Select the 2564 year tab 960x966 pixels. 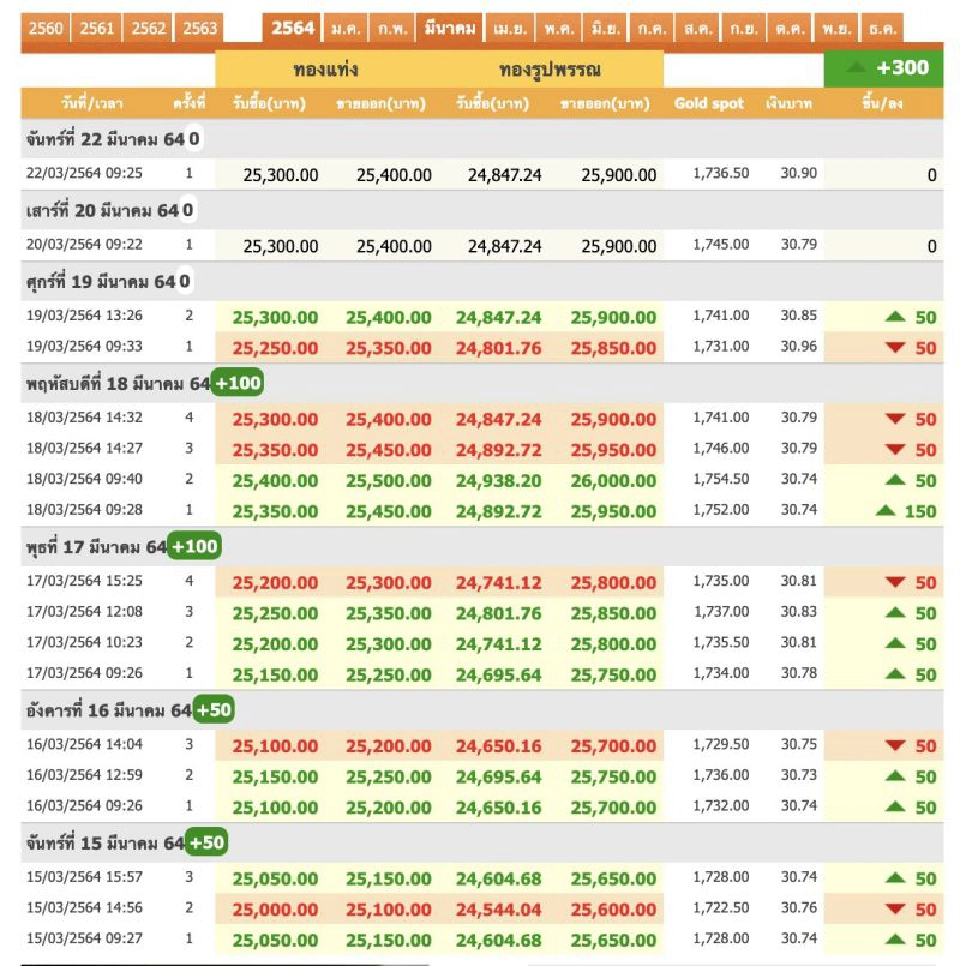tap(293, 28)
